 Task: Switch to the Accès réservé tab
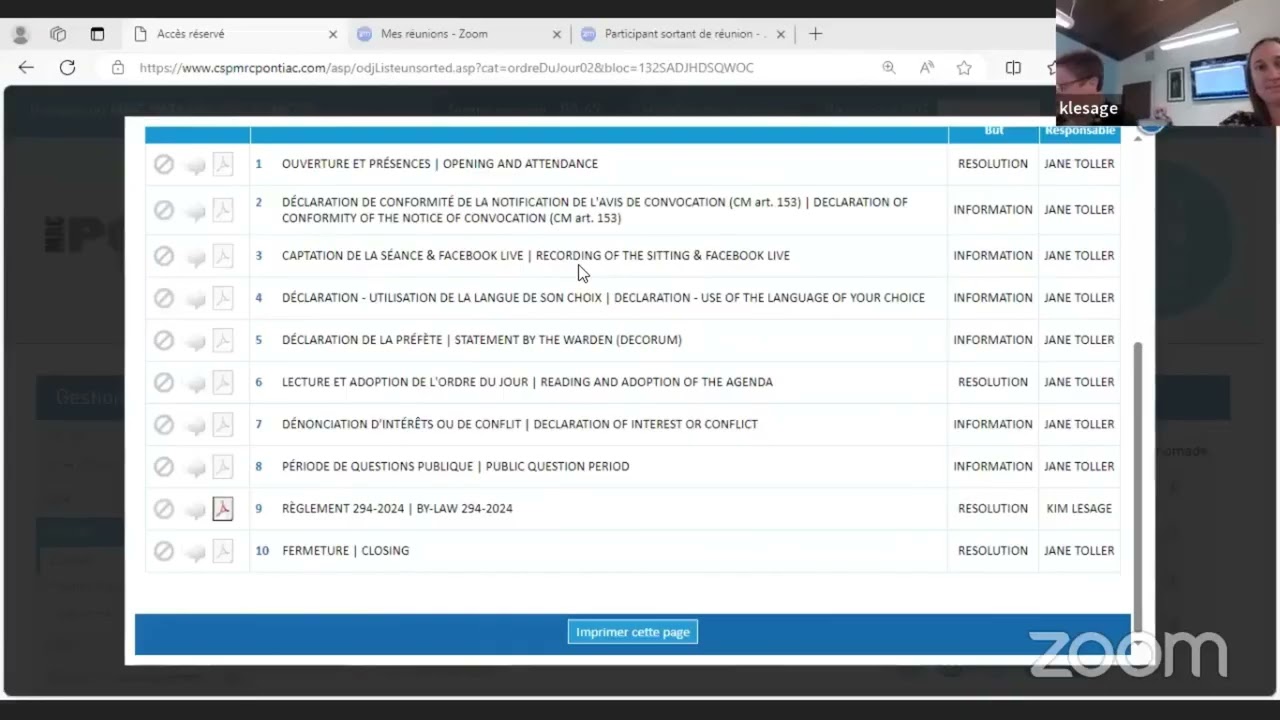(x=235, y=34)
